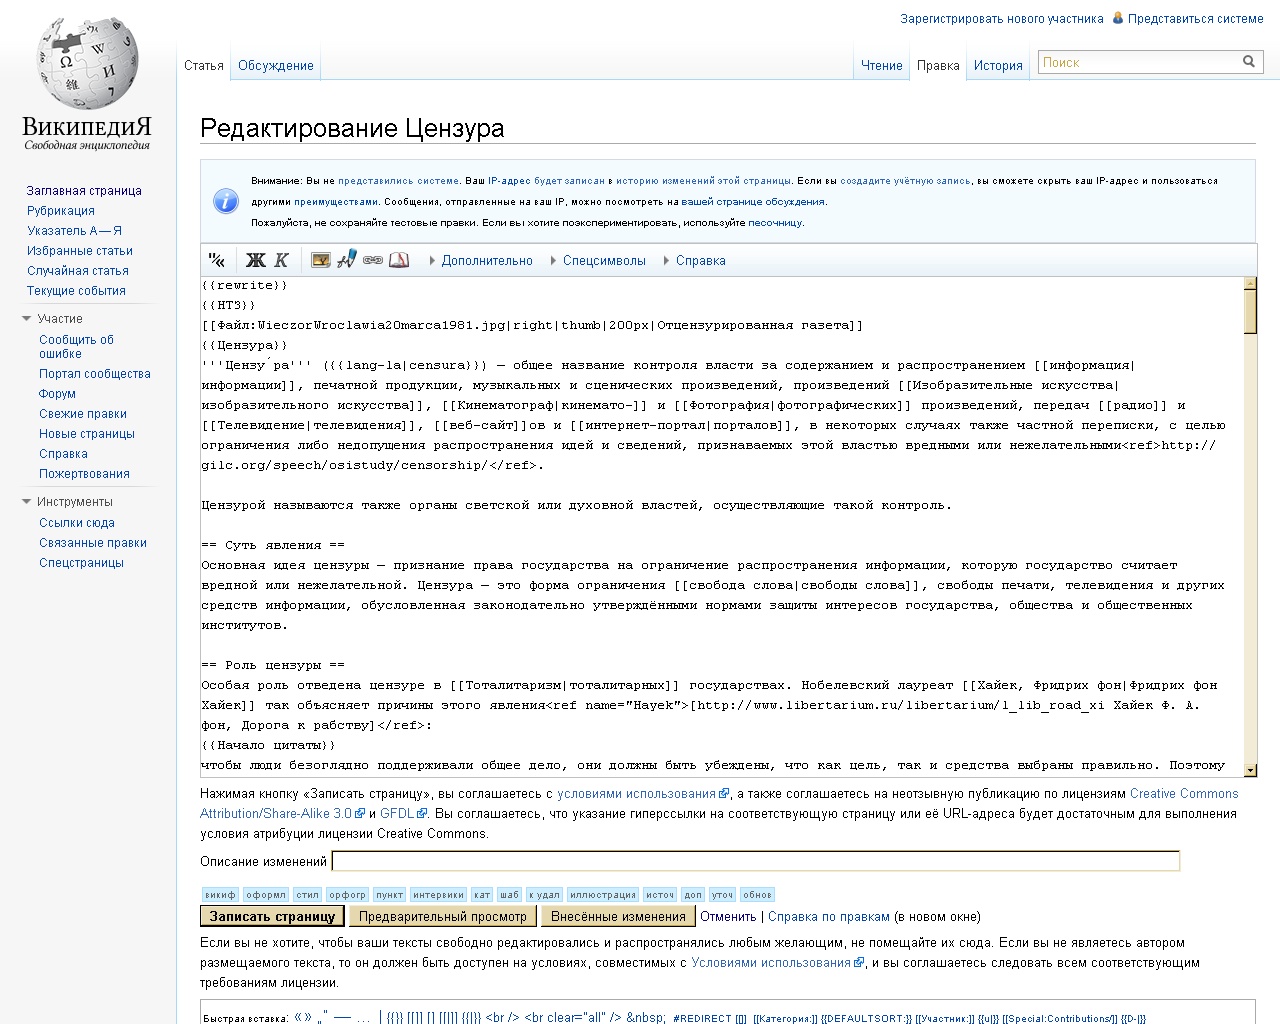Click the book reference icon in the toolbar
The height and width of the screenshot is (1024, 1280).
399,260
